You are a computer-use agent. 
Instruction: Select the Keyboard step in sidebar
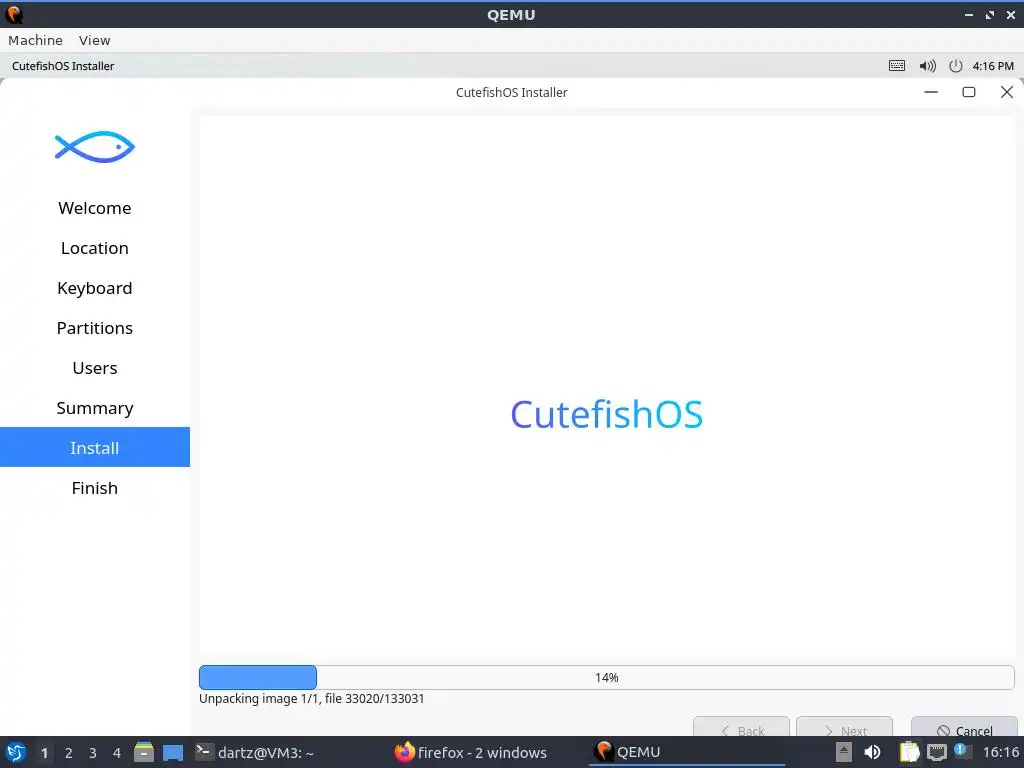[95, 288]
